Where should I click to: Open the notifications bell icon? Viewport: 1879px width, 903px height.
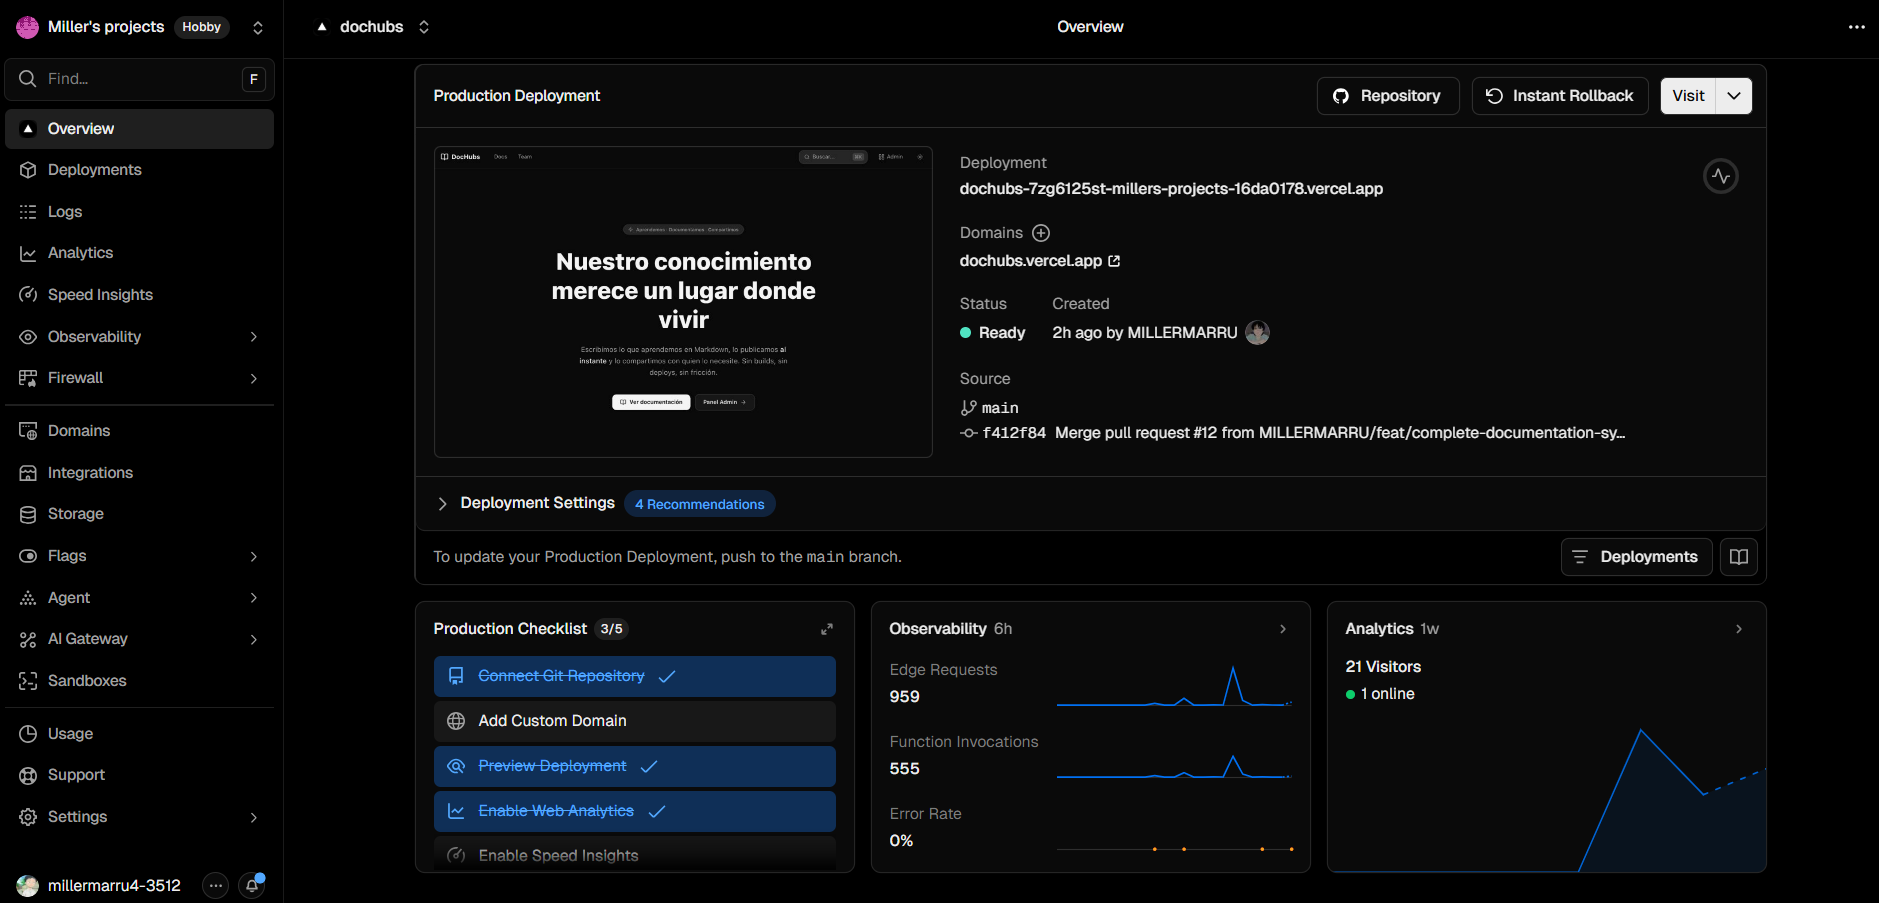coord(252,885)
